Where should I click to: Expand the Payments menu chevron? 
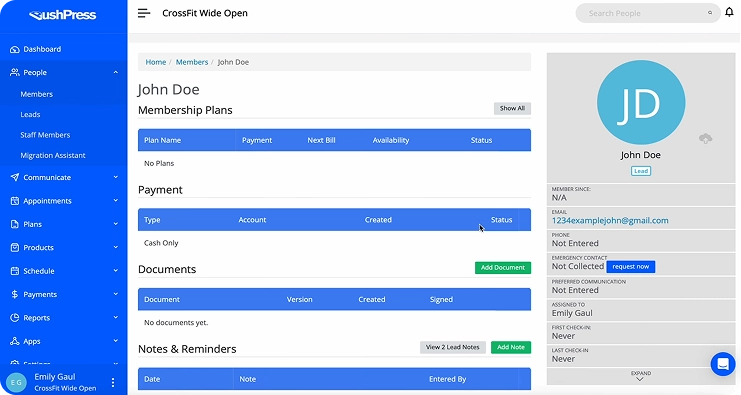point(116,294)
